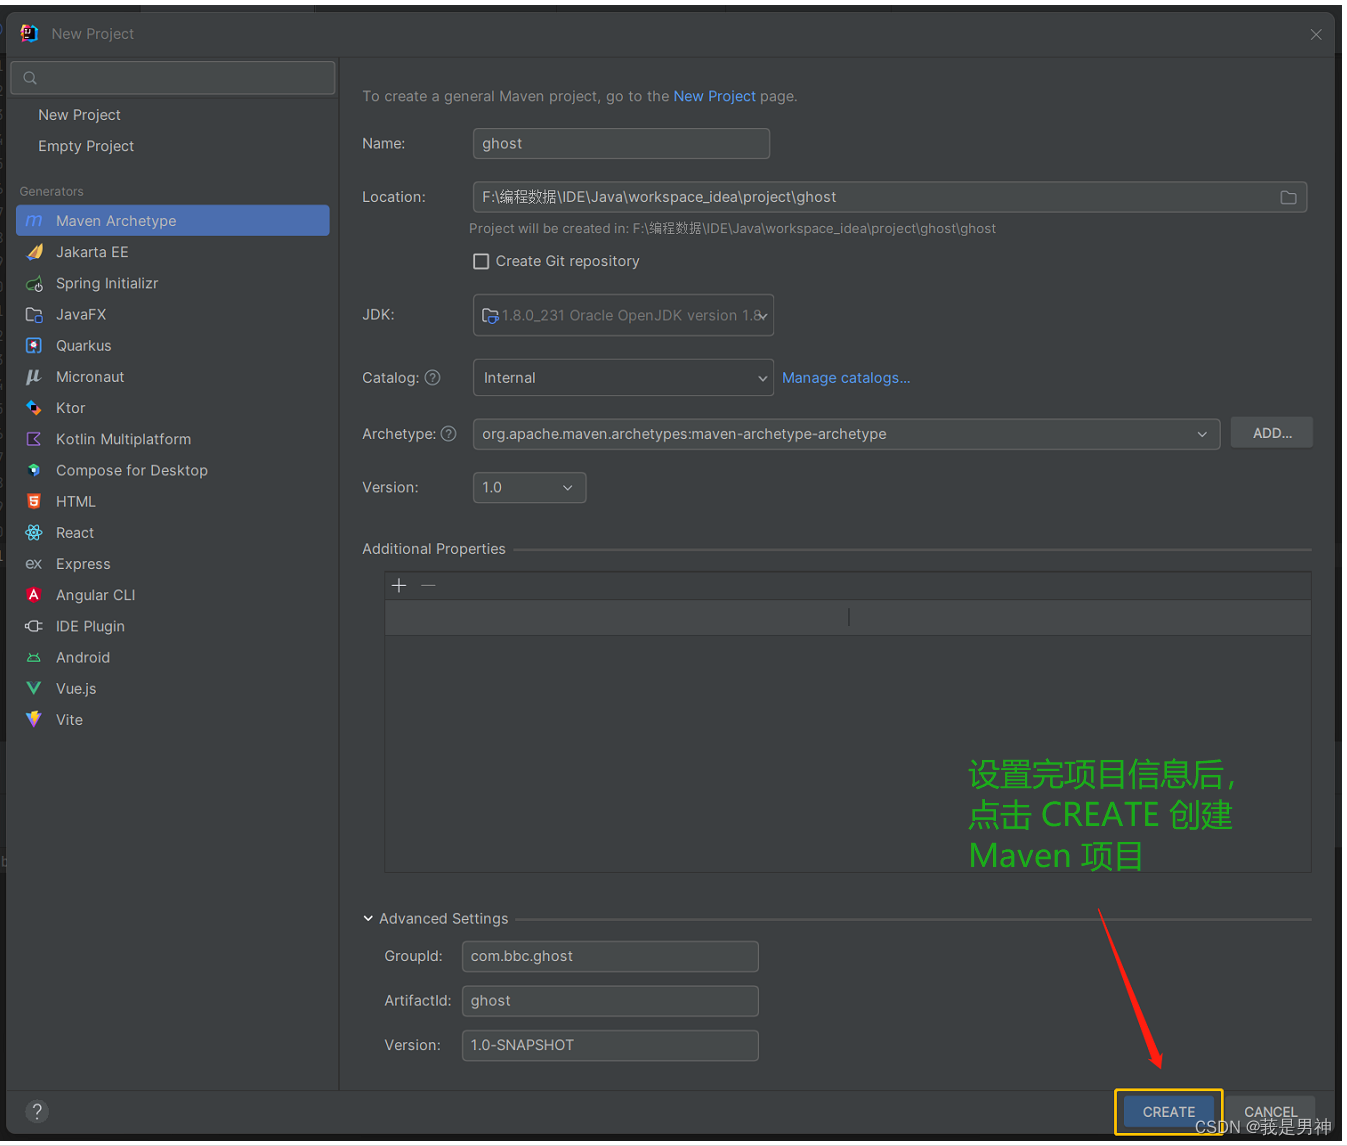
Task: Select the IDE Plugin generator
Action: [173, 626]
